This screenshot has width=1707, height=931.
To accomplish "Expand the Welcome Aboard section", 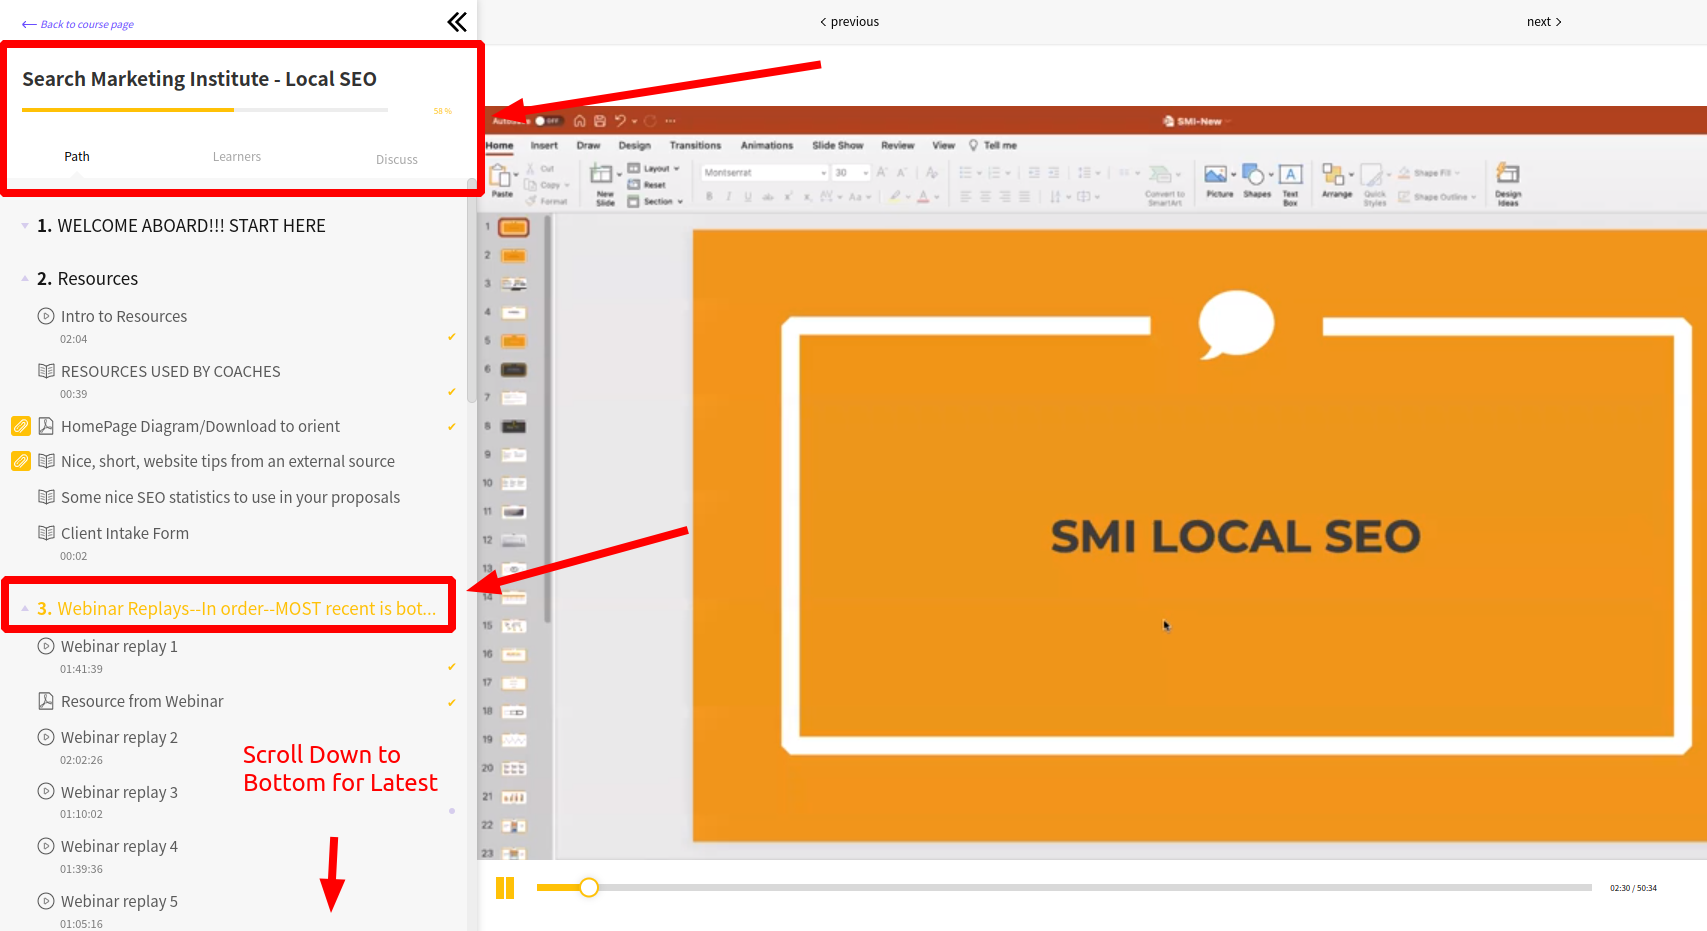I will (25, 226).
